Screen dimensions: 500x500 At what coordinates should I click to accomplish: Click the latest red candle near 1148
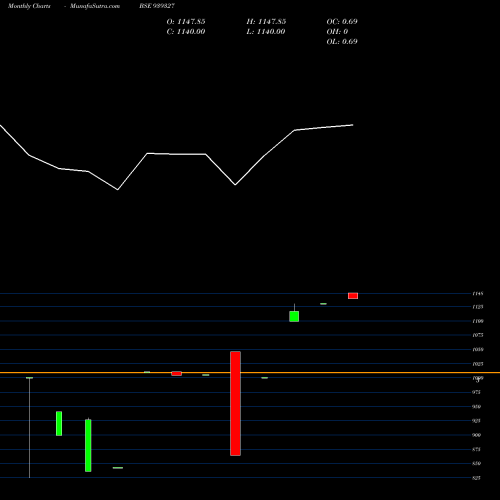click(x=353, y=296)
